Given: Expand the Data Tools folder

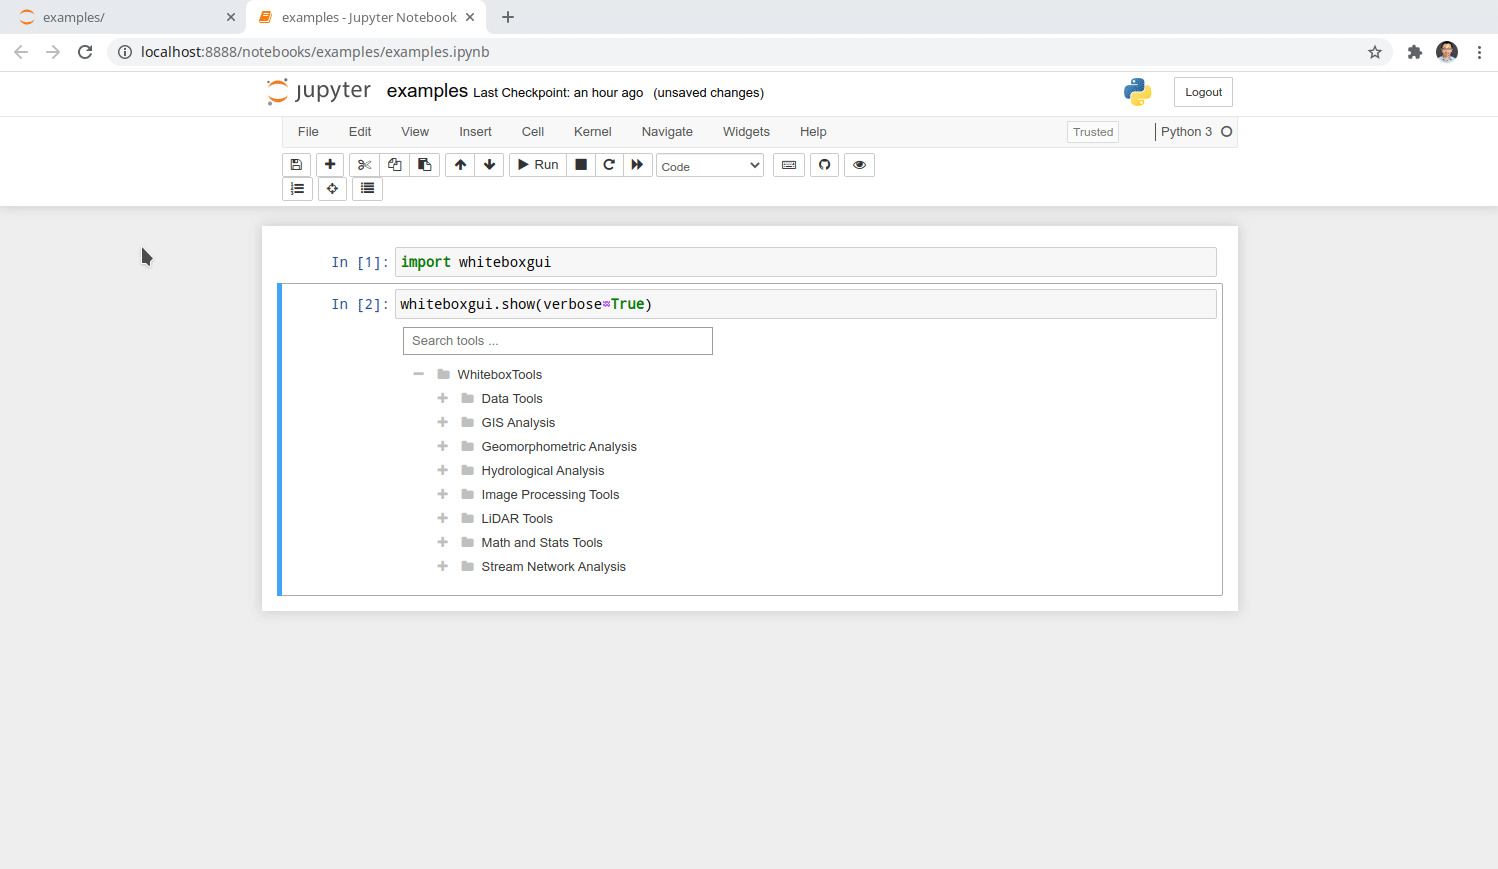Looking at the screenshot, I should pos(442,398).
